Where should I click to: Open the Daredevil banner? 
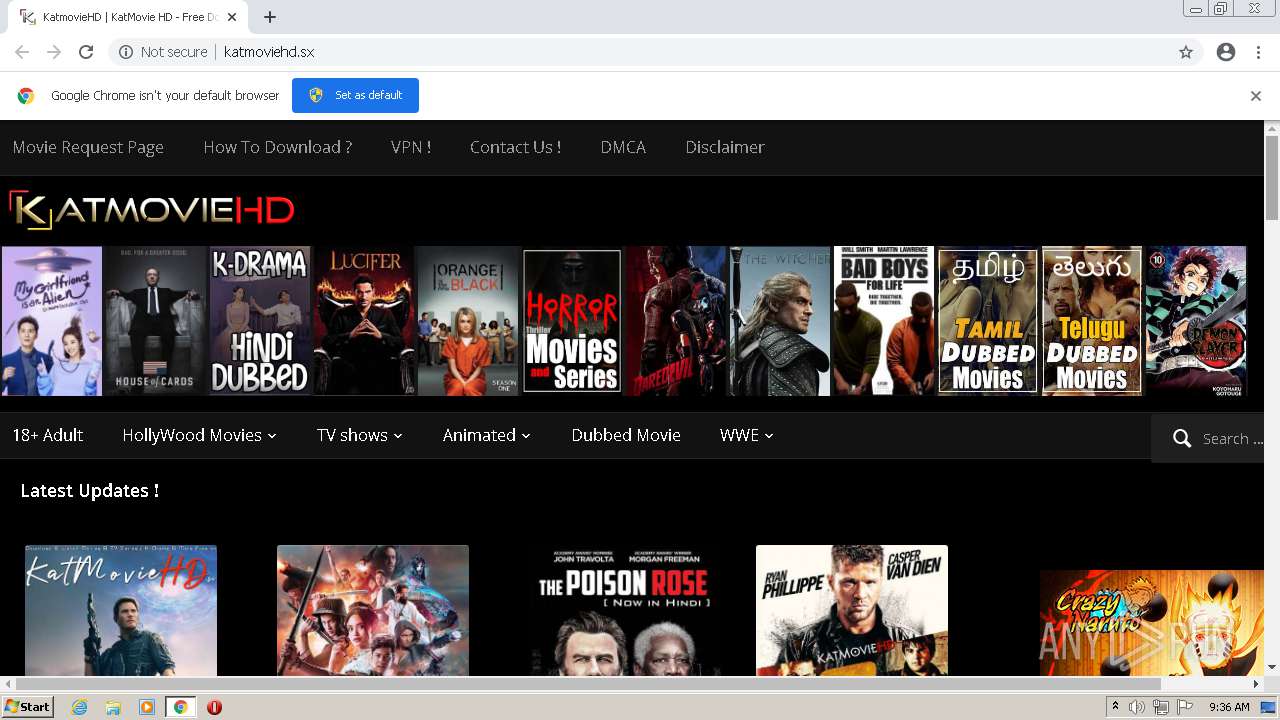click(676, 321)
